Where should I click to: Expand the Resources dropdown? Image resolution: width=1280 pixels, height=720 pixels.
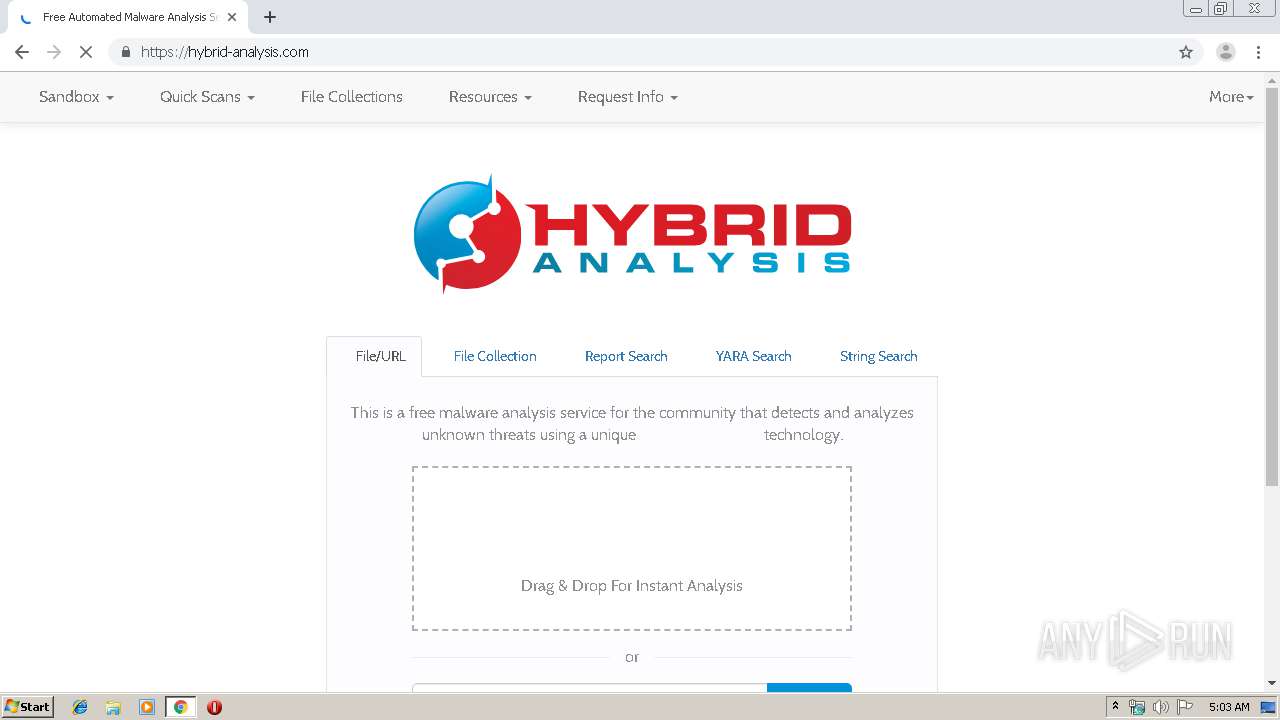click(x=490, y=97)
